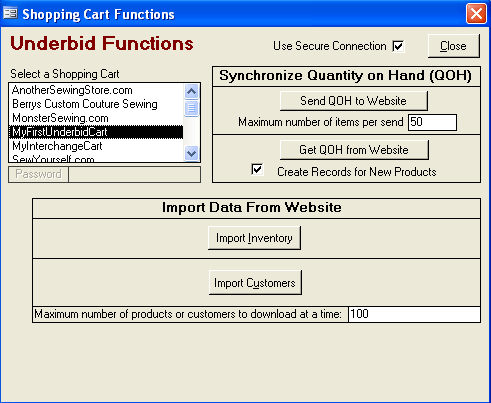Click the listbox scroll up arrow

click(192, 91)
